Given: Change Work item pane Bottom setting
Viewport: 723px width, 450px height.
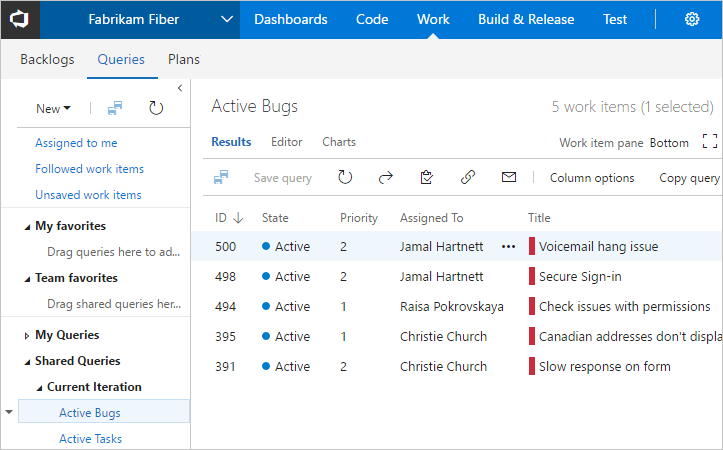Looking at the screenshot, I should (669, 143).
